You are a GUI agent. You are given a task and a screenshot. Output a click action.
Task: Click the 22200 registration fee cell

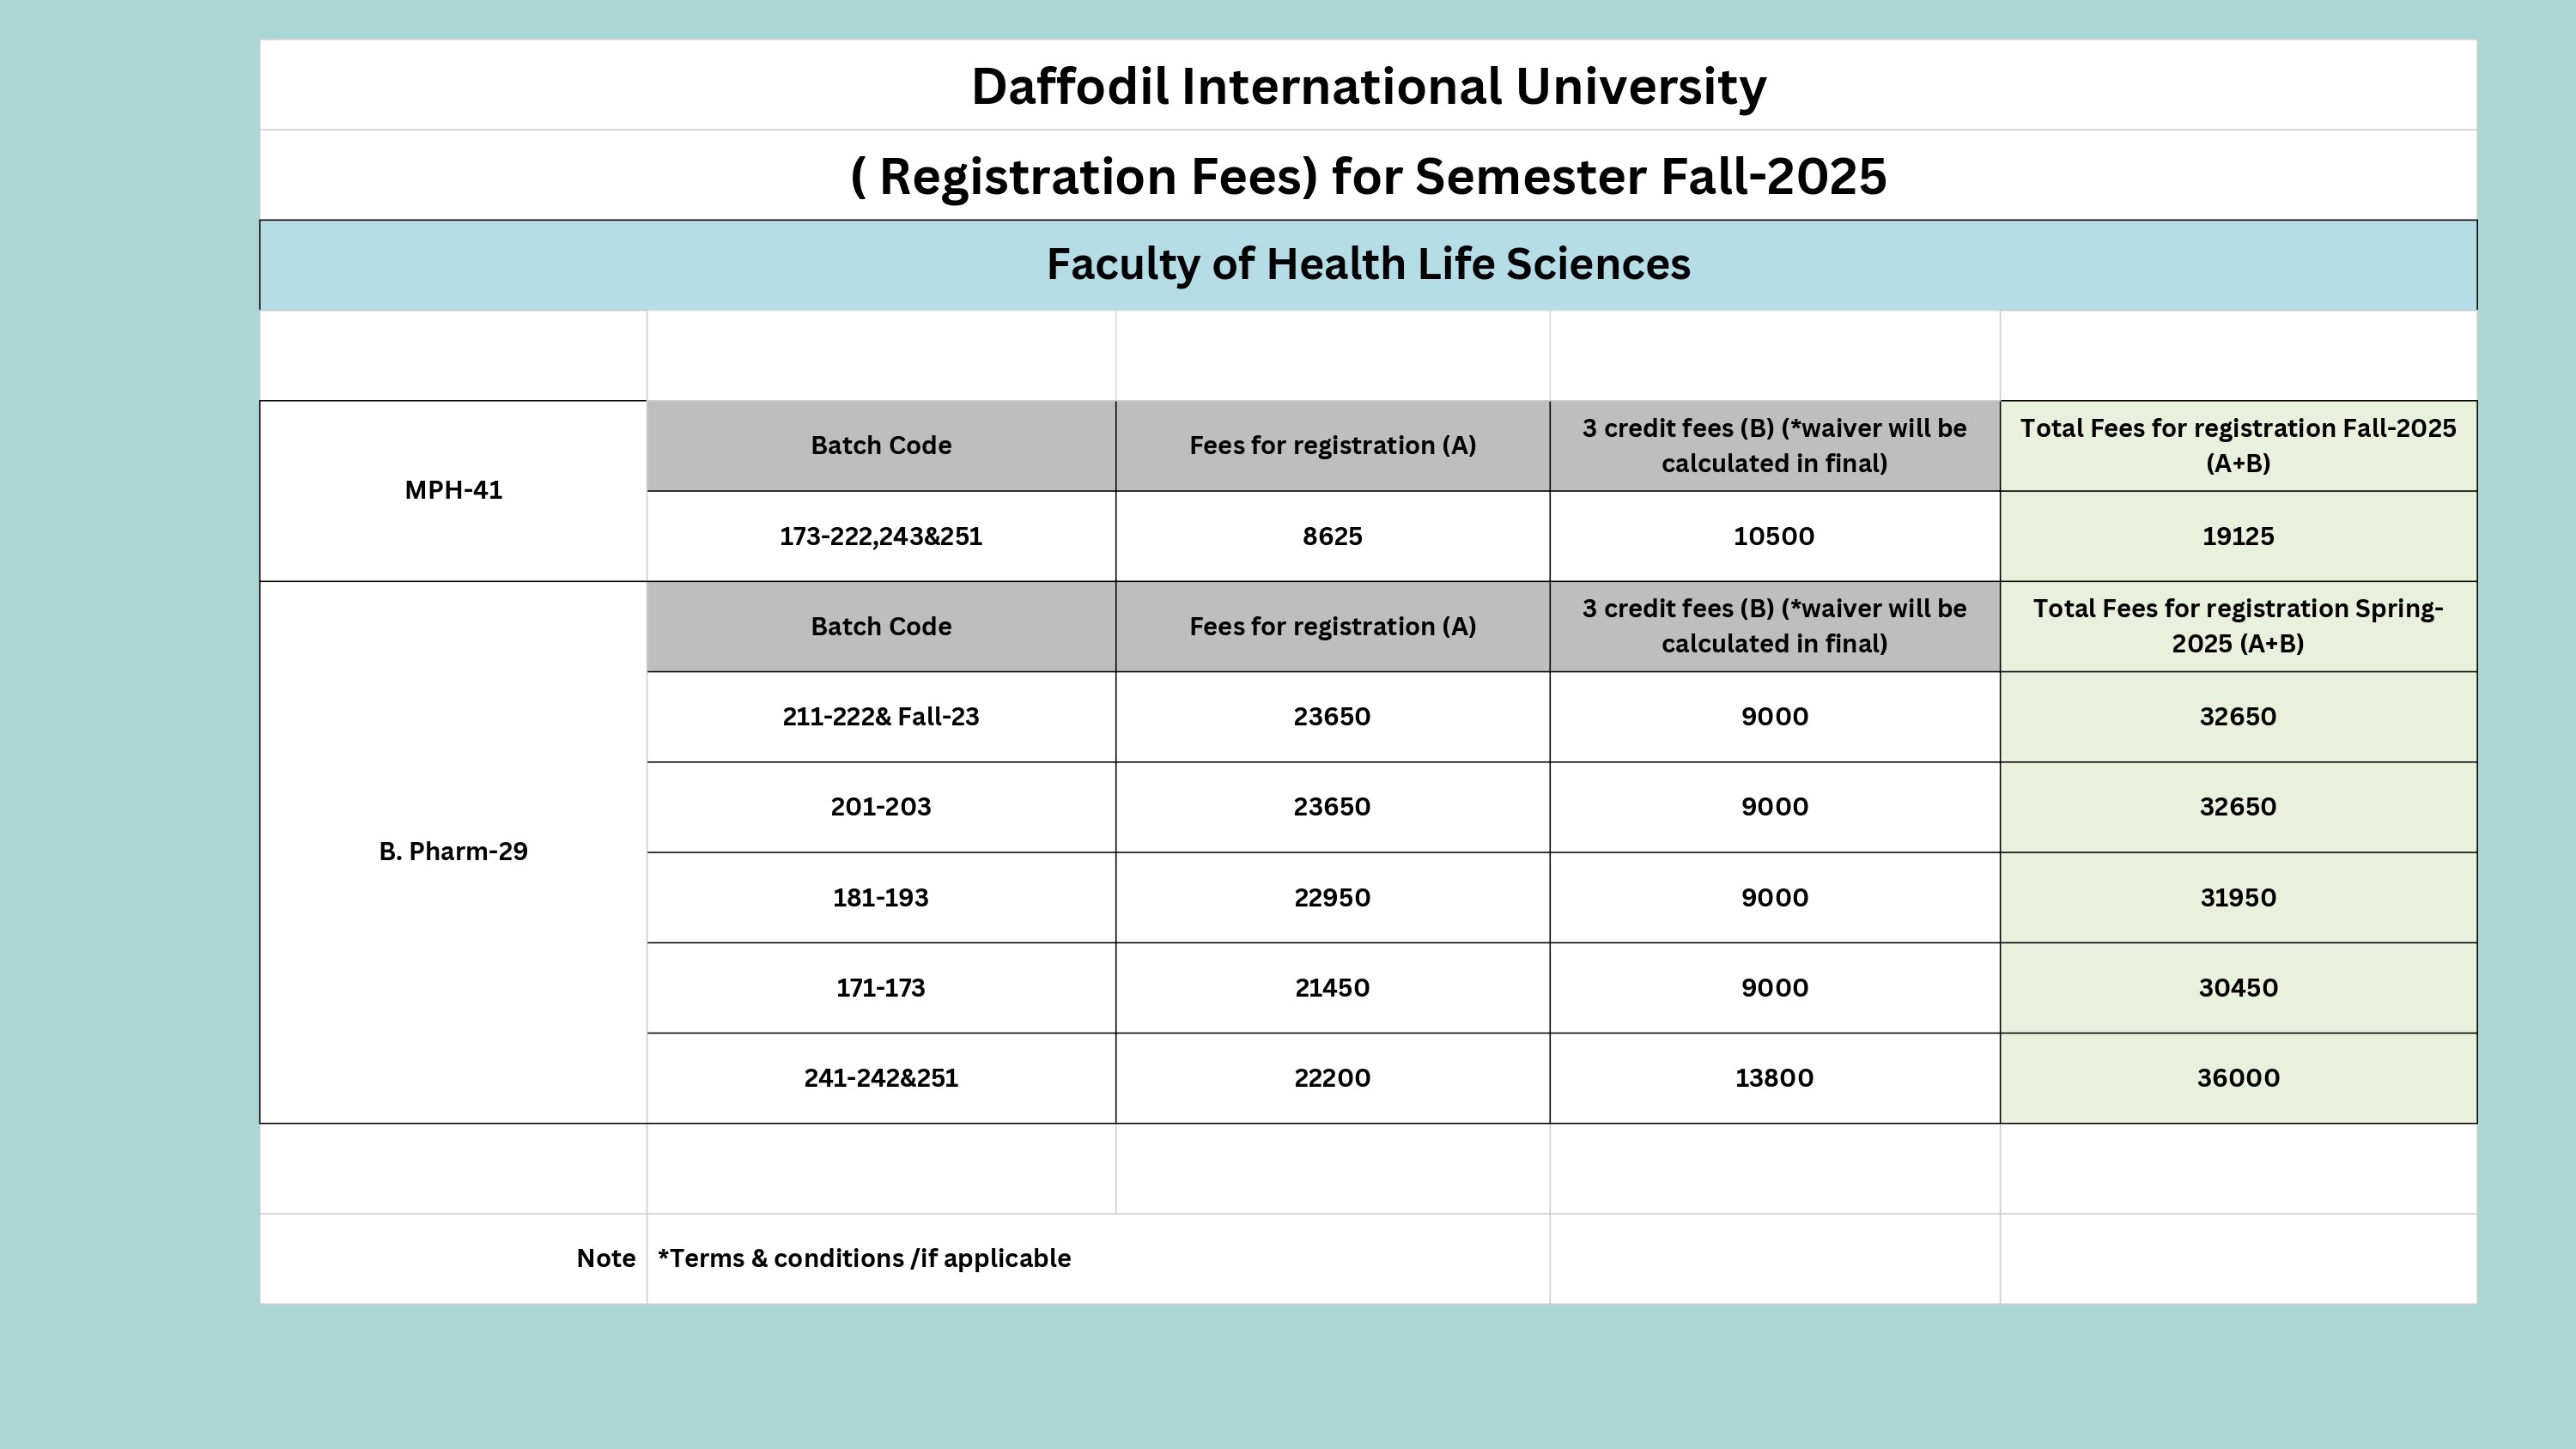point(1332,1078)
